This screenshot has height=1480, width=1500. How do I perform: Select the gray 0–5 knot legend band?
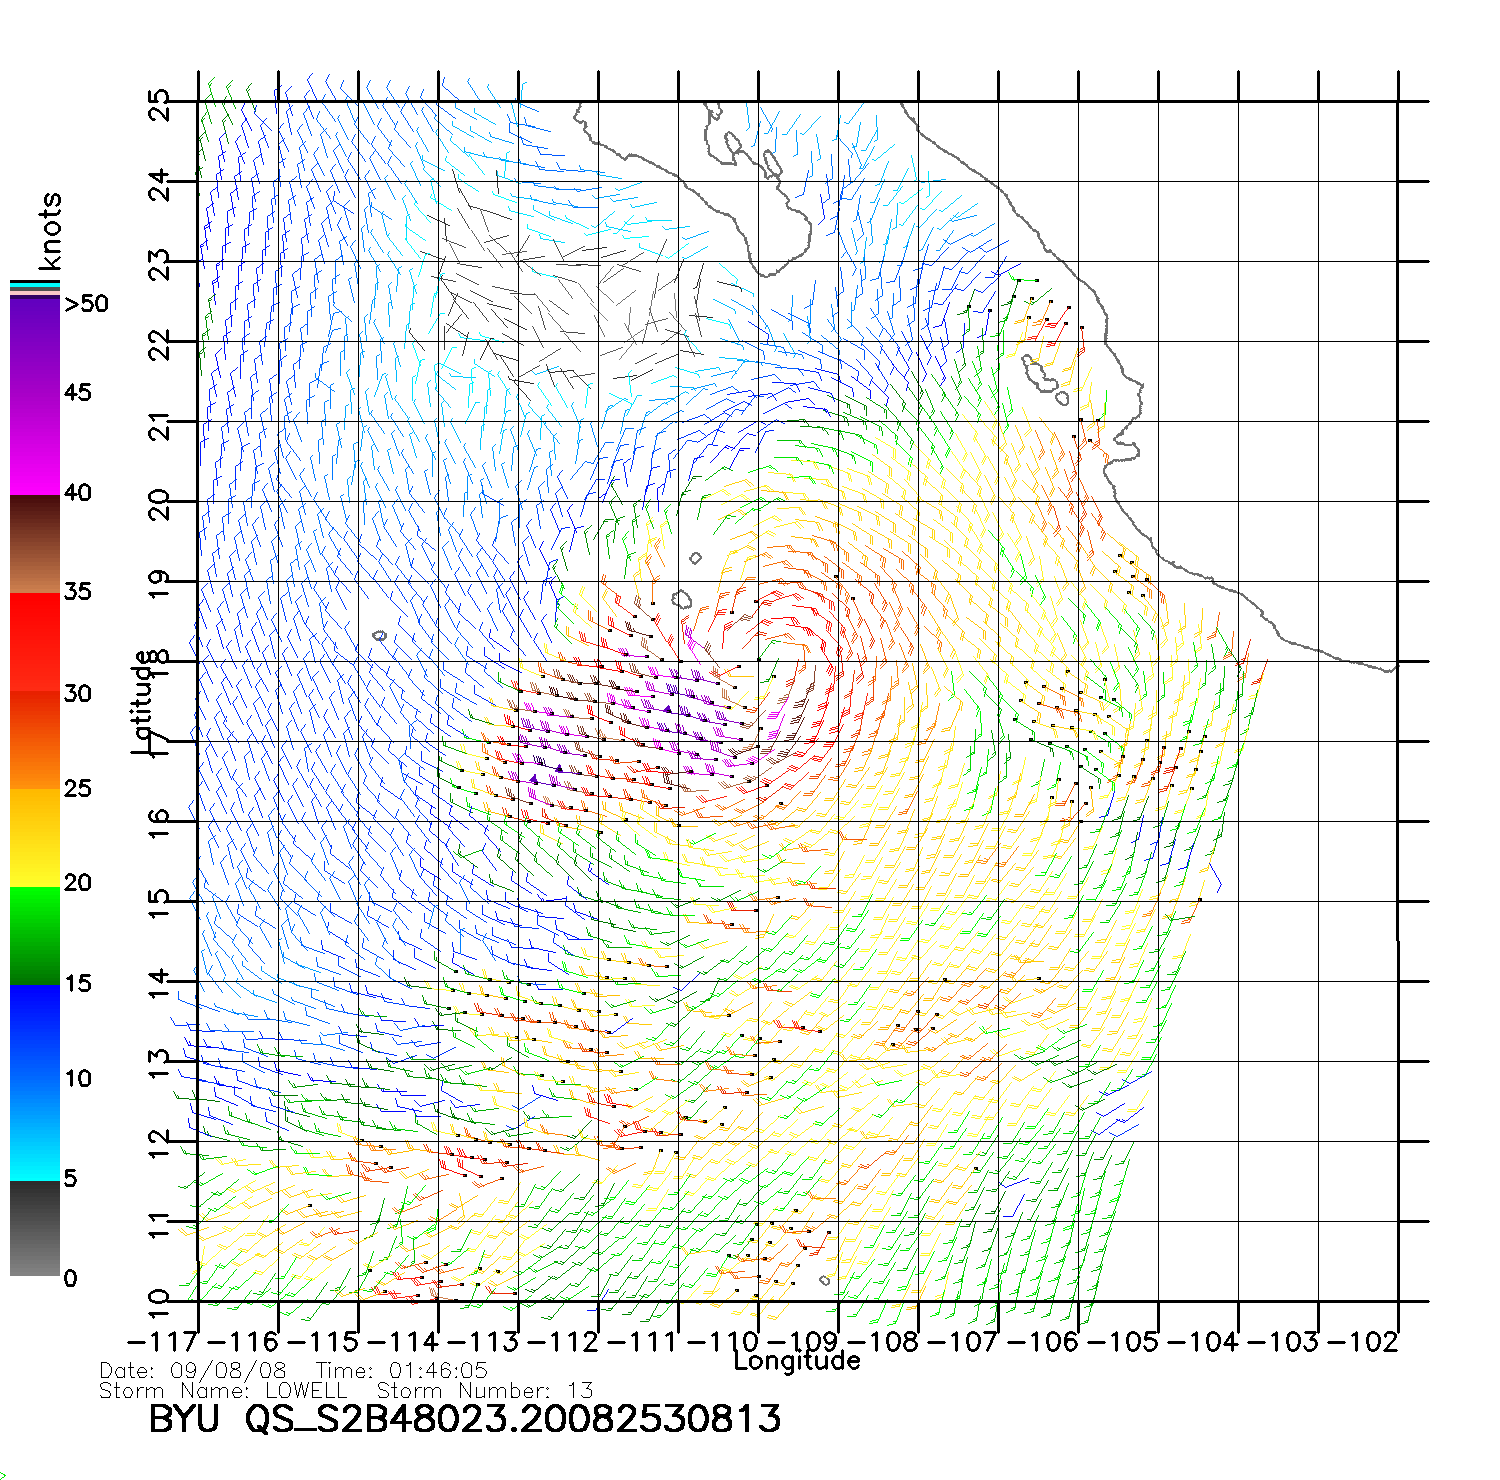[34, 1230]
